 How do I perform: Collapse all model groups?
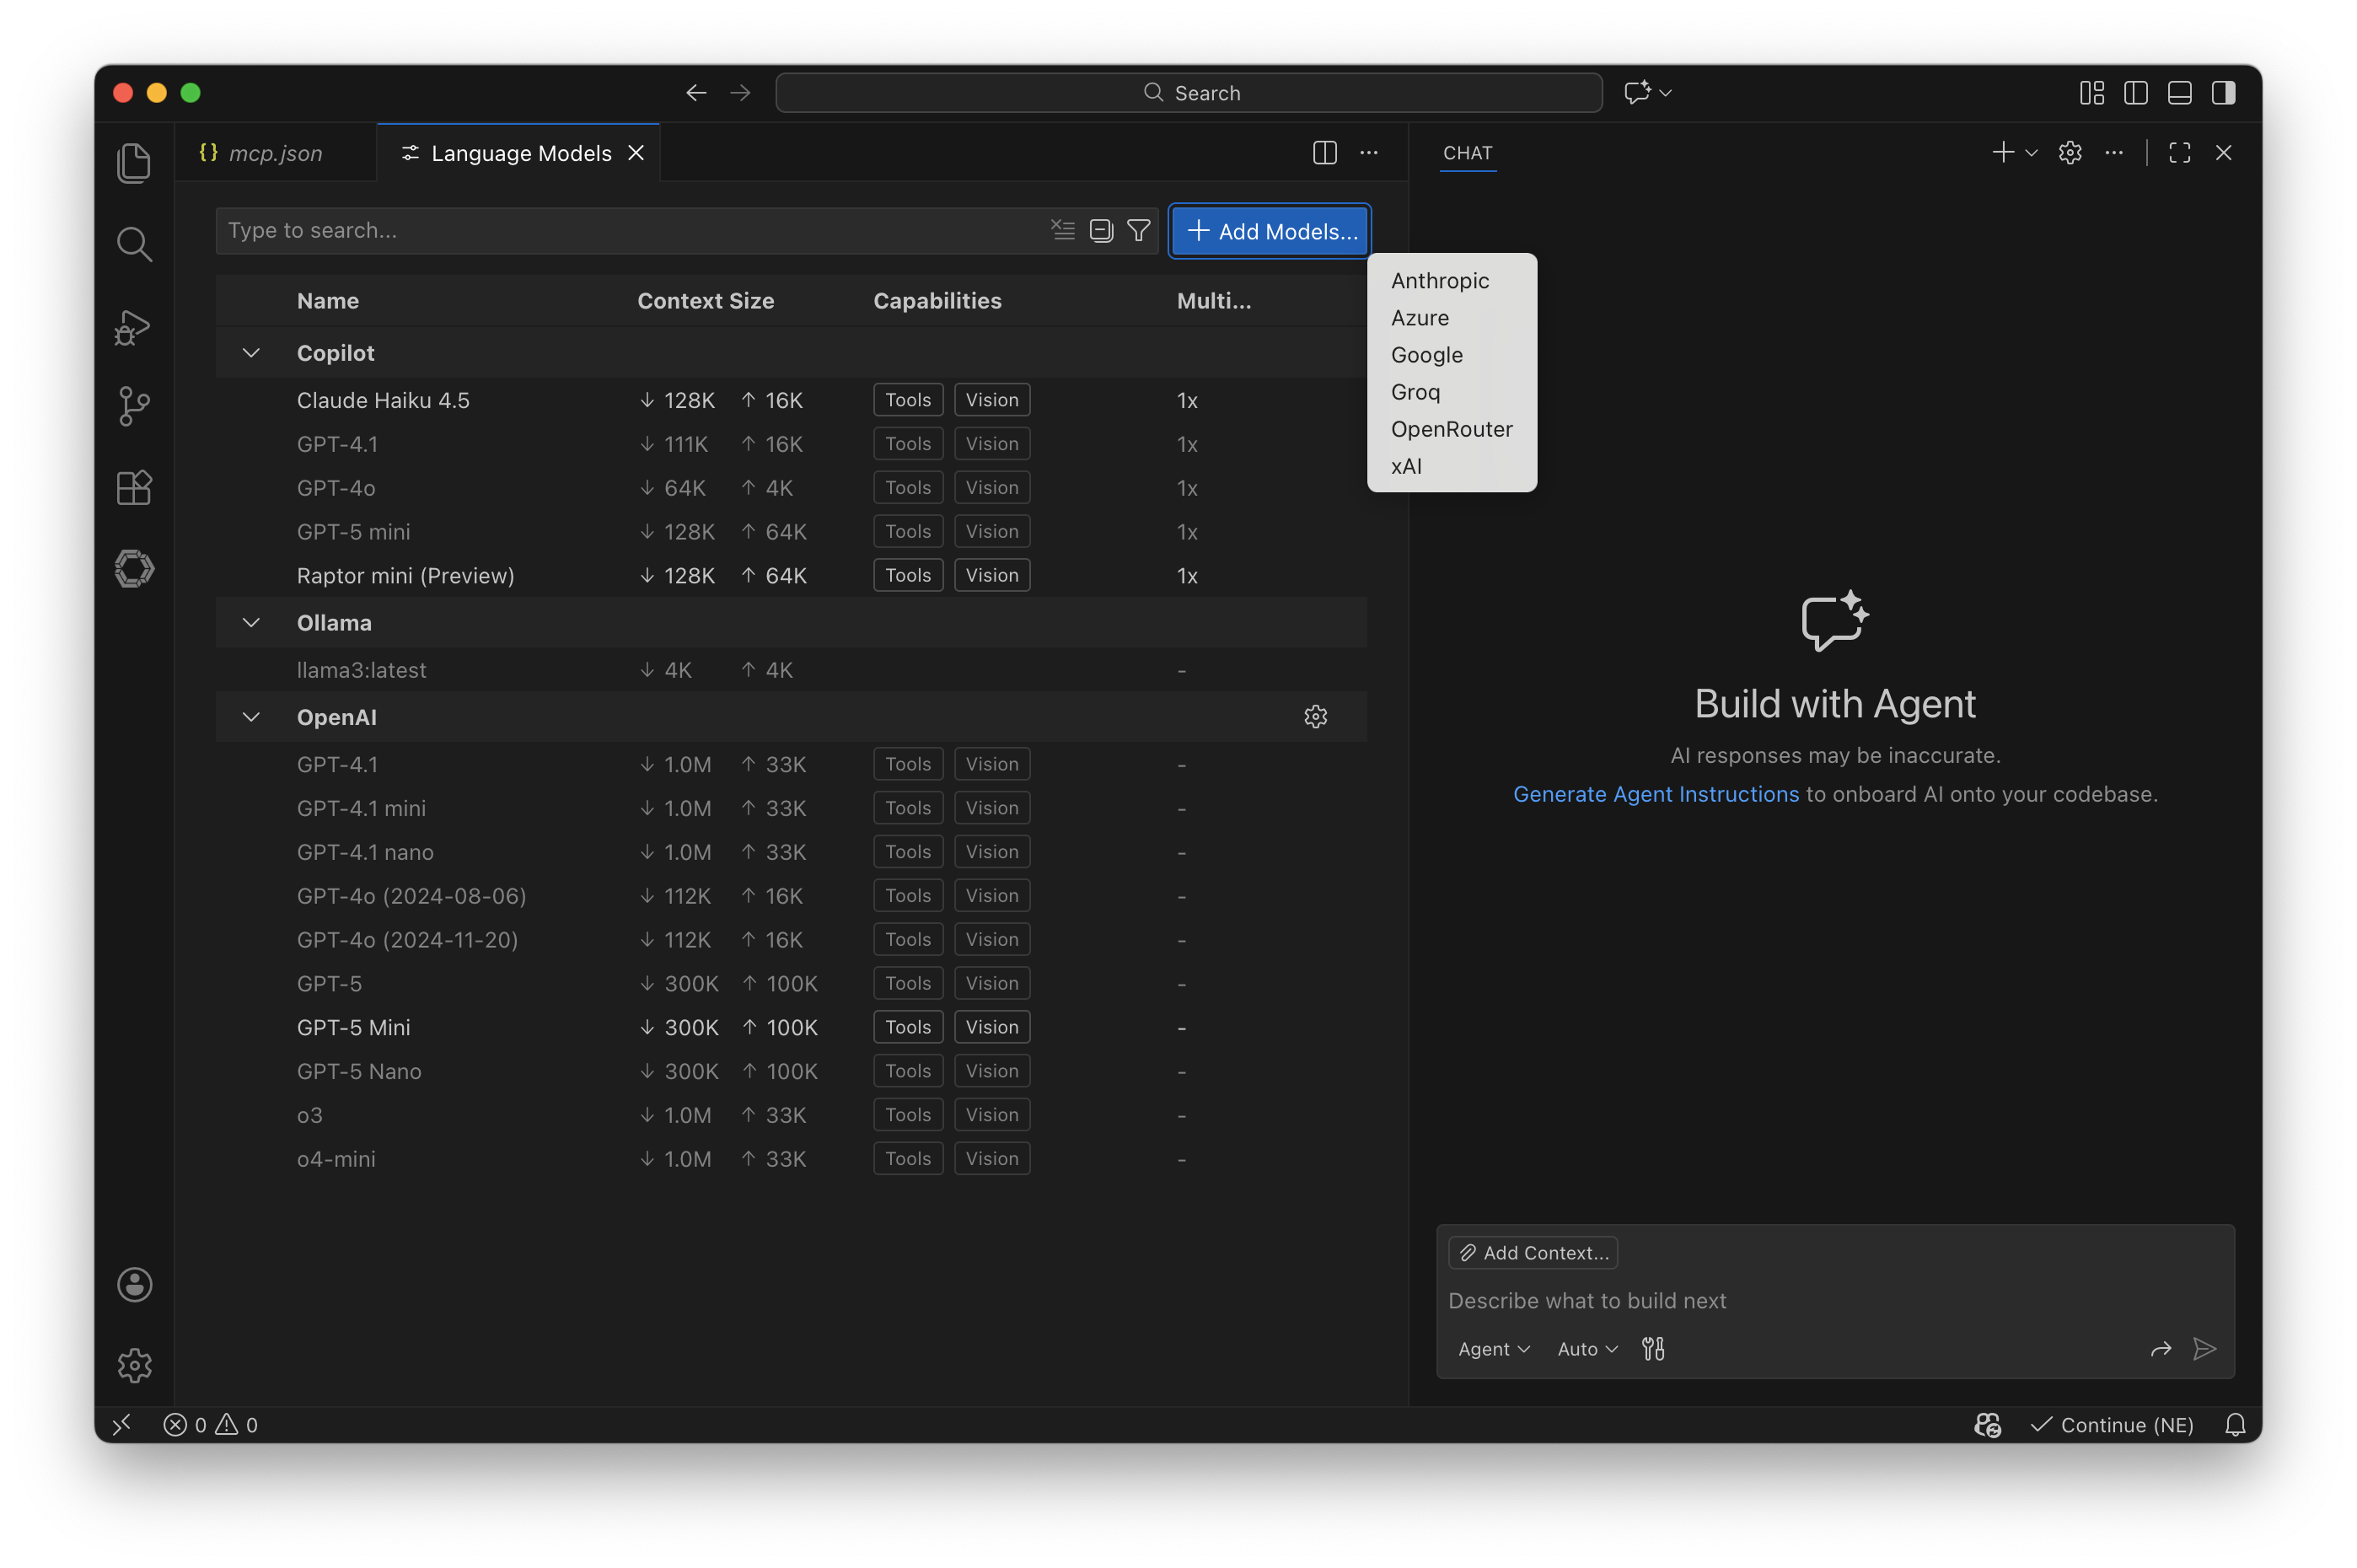[x=1101, y=230]
